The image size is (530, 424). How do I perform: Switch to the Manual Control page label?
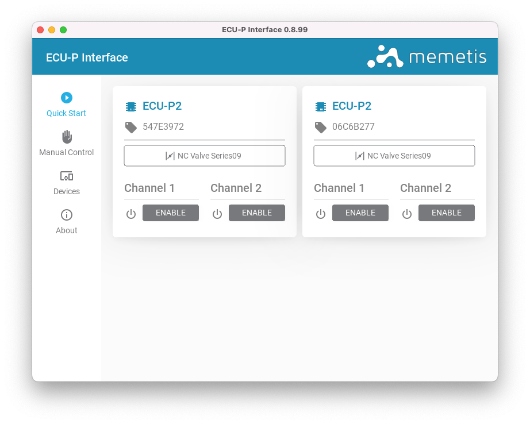[67, 152]
